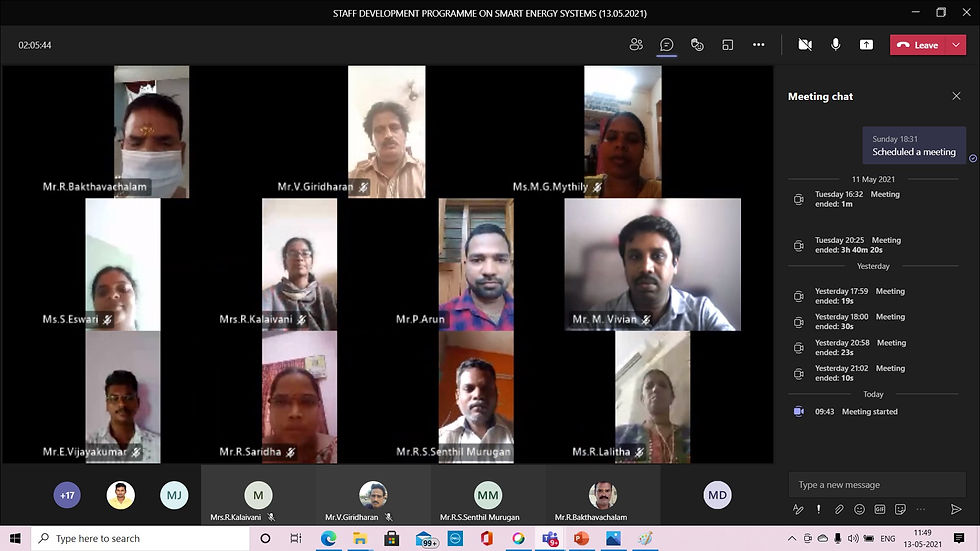The width and height of the screenshot is (980, 551).
Task: Attach a file with paperclip icon
Action: coord(839,509)
